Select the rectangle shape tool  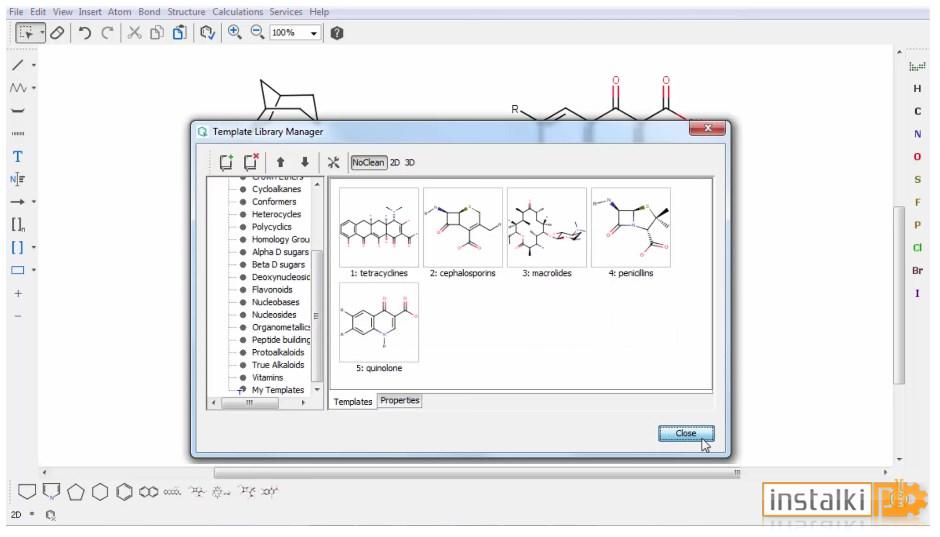coord(18,270)
